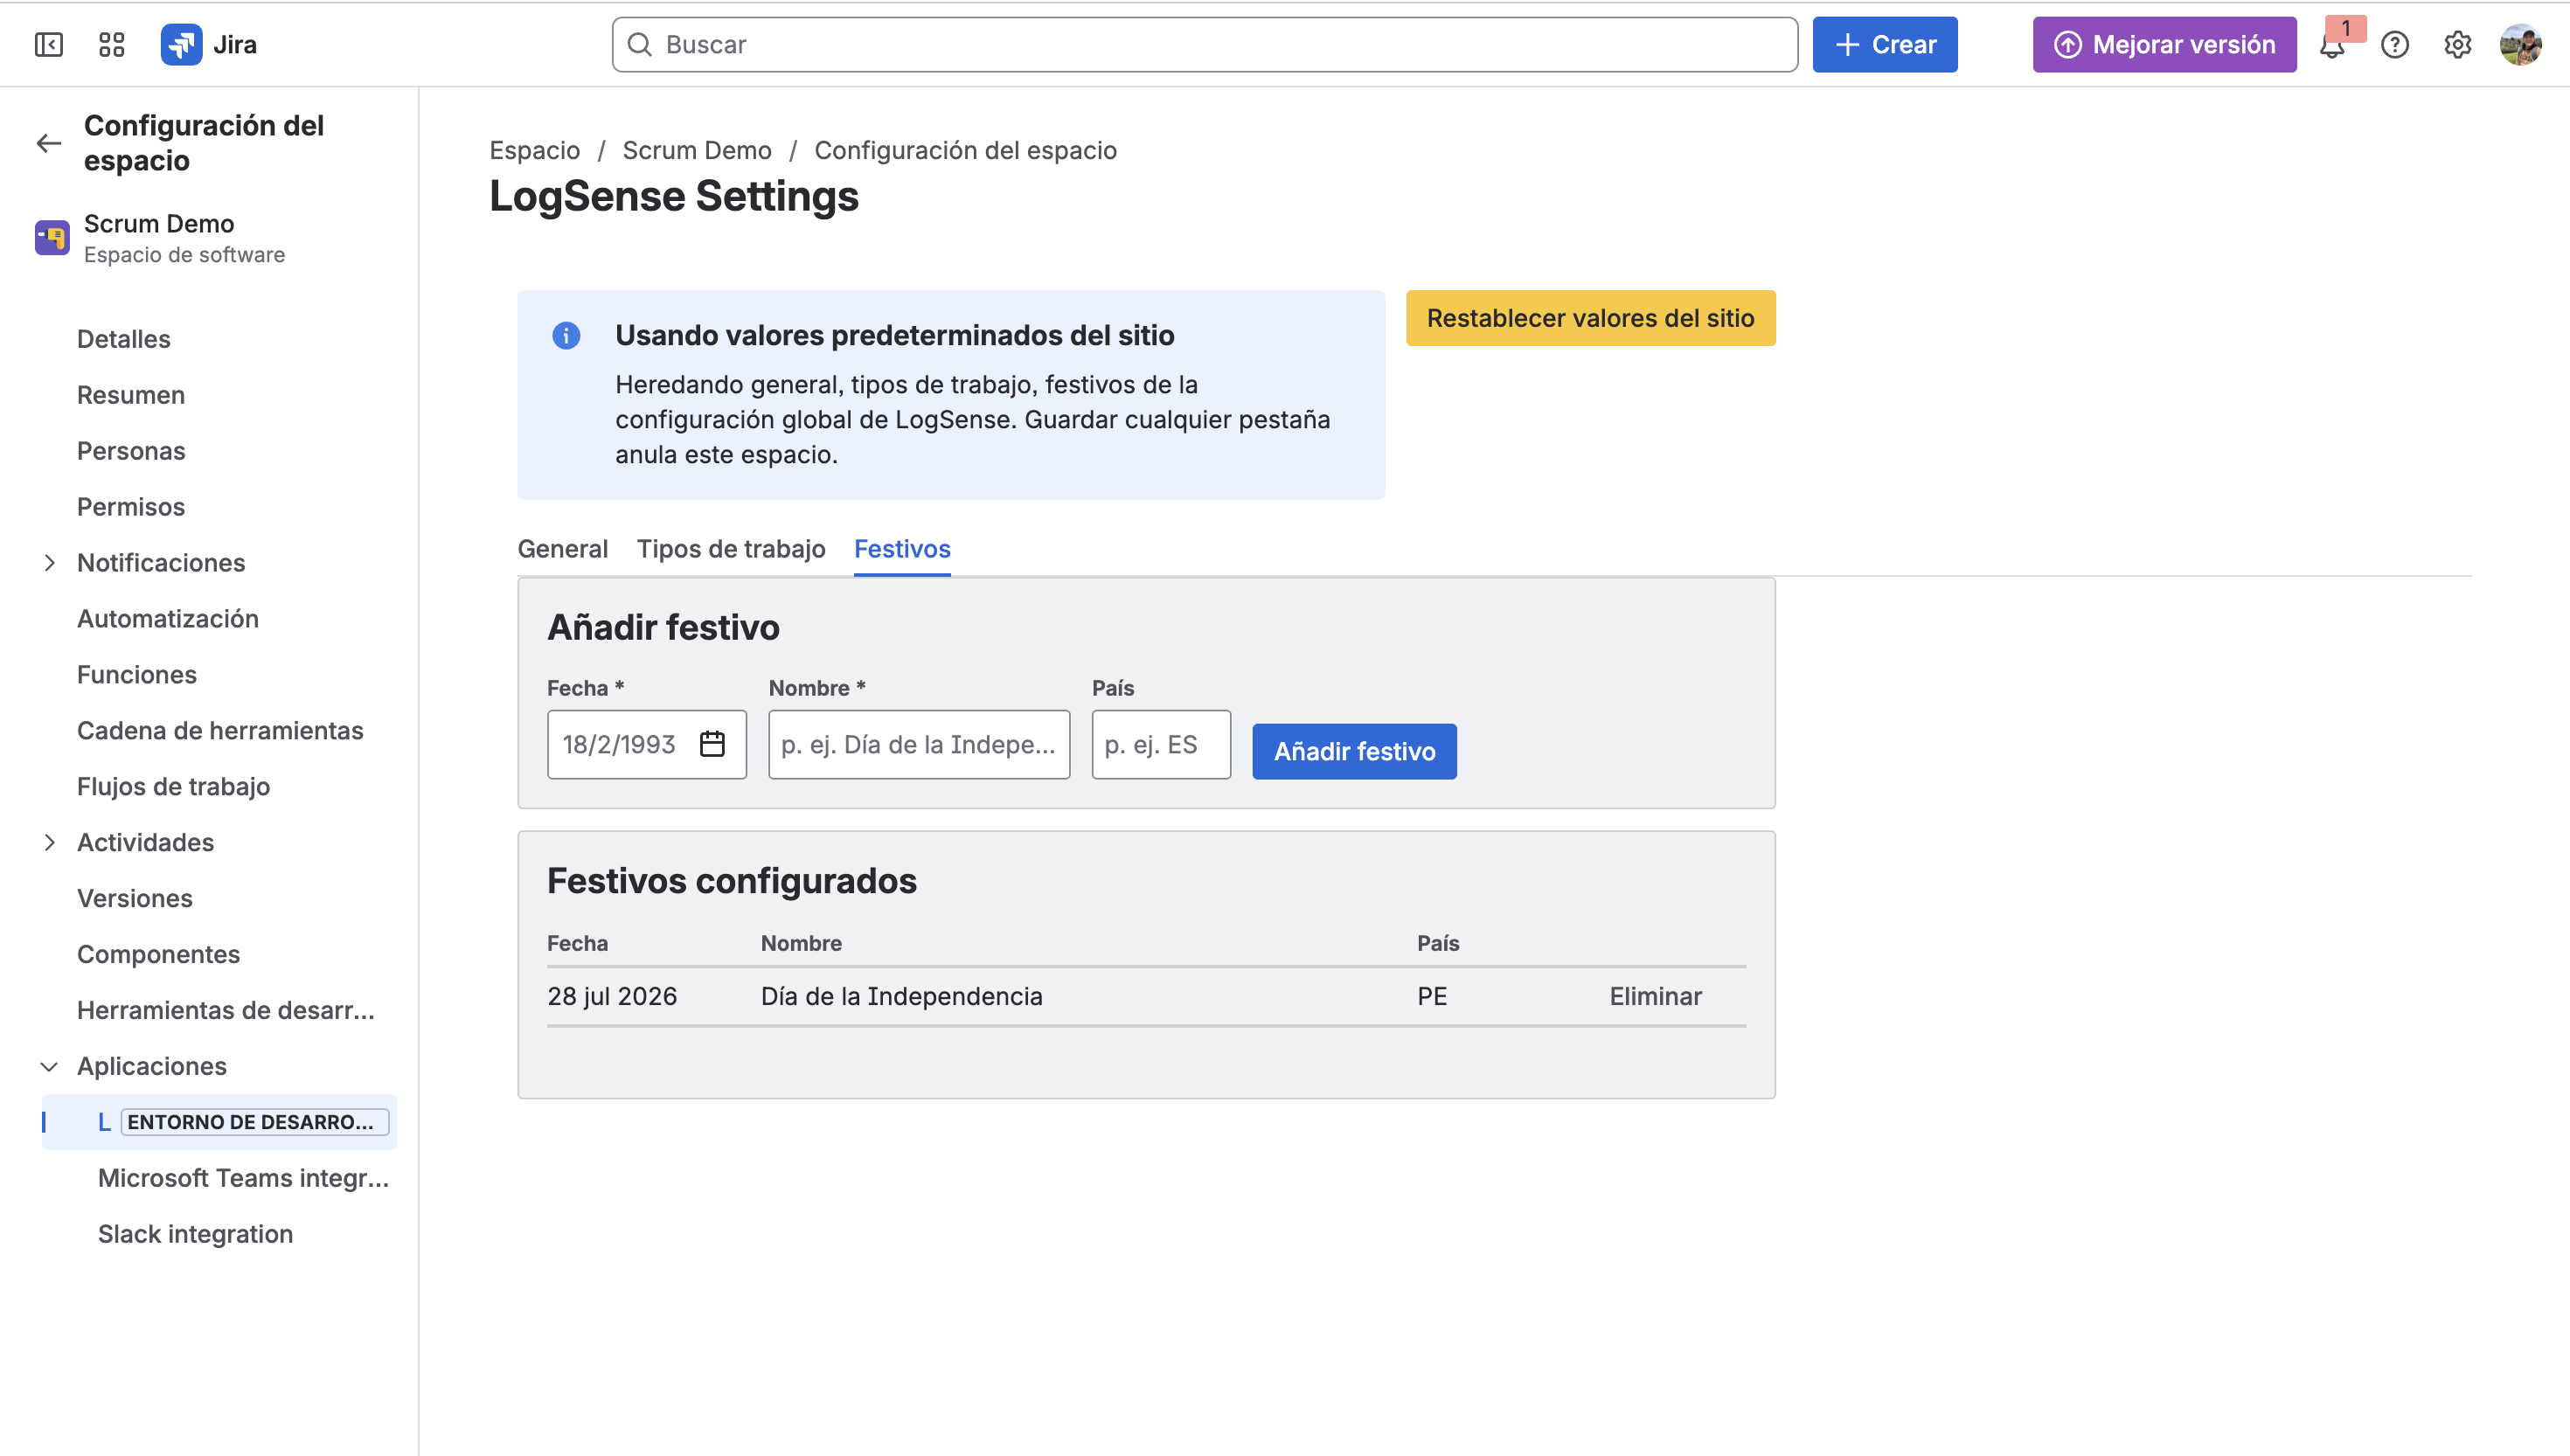Open Componentes in the sidebar
The image size is (2570, 1456).
(x=159, y=954)
